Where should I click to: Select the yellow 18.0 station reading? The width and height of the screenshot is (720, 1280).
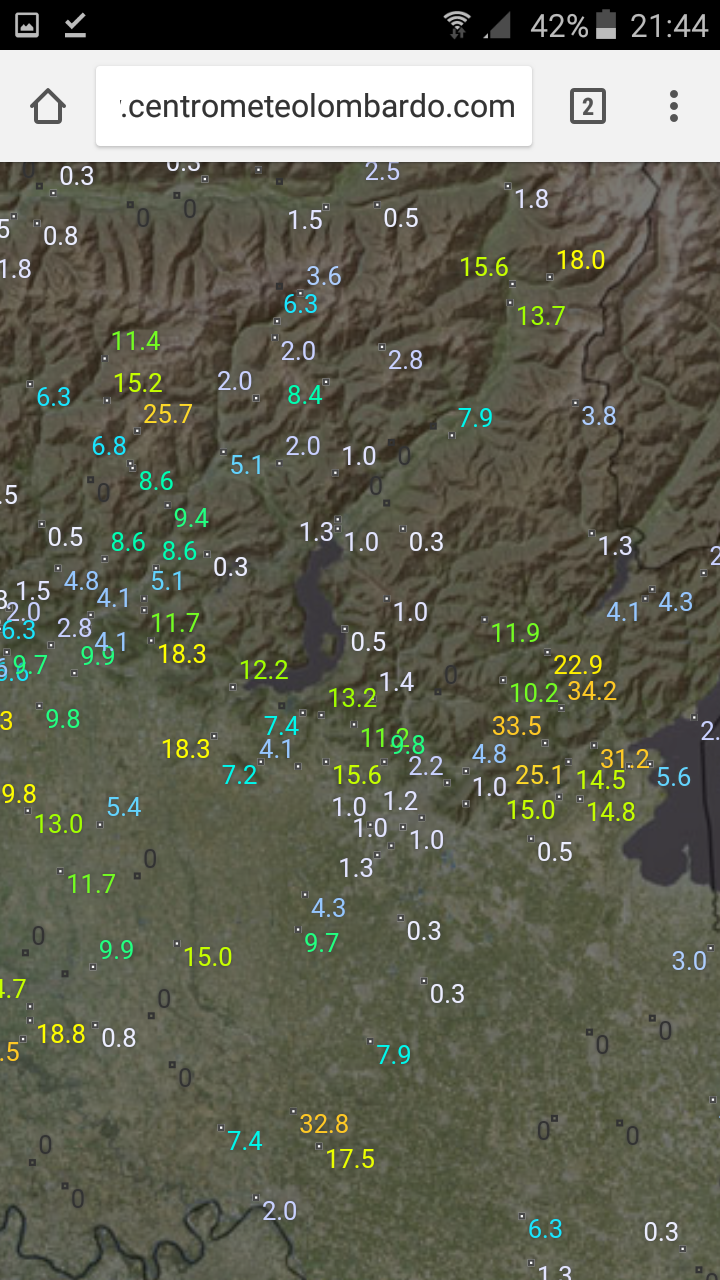580,261
